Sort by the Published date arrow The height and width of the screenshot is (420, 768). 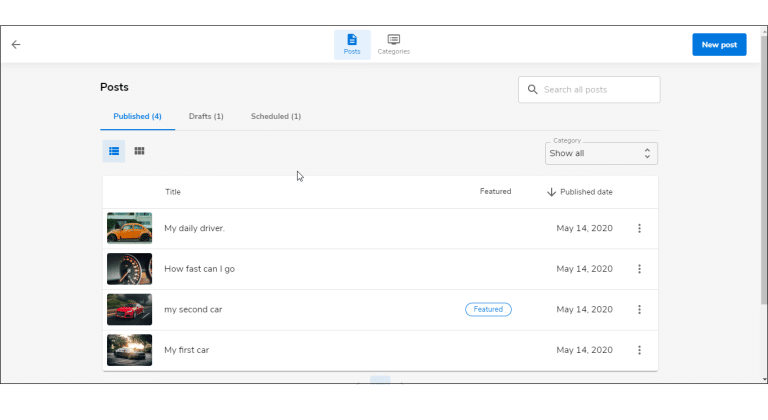pos(552,192)
